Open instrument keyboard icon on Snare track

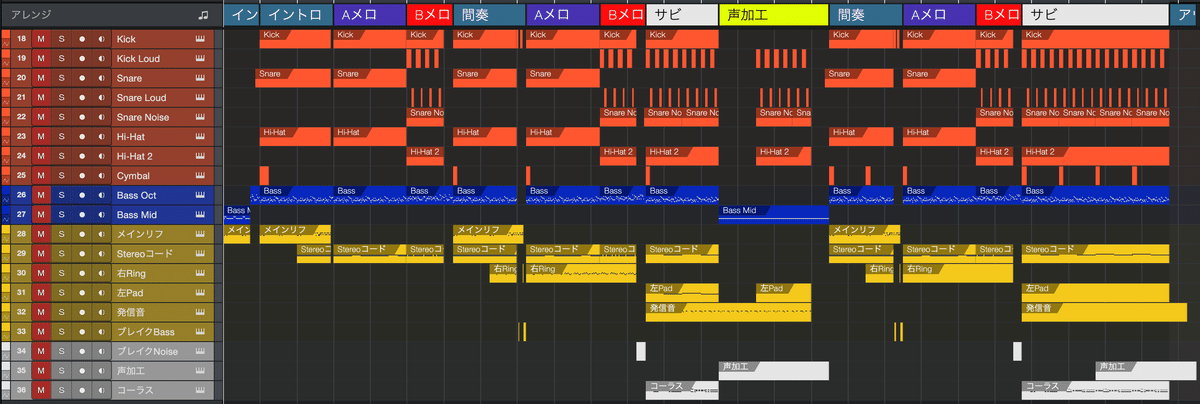(199, 78)
